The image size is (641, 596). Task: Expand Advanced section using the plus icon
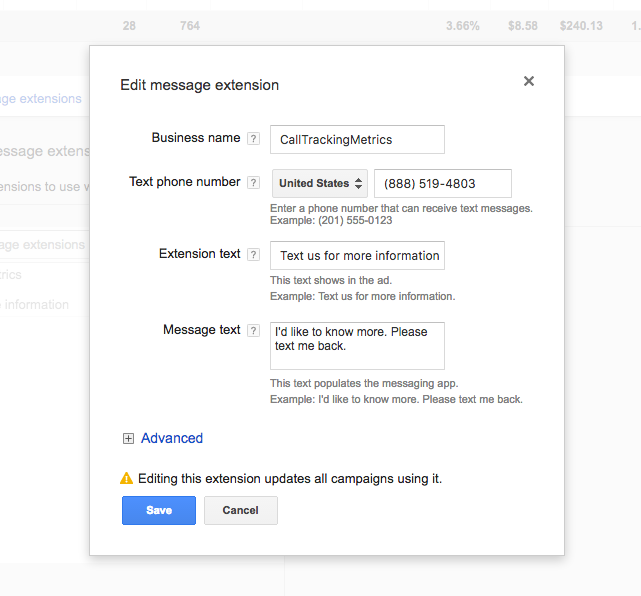pos(128,439)
